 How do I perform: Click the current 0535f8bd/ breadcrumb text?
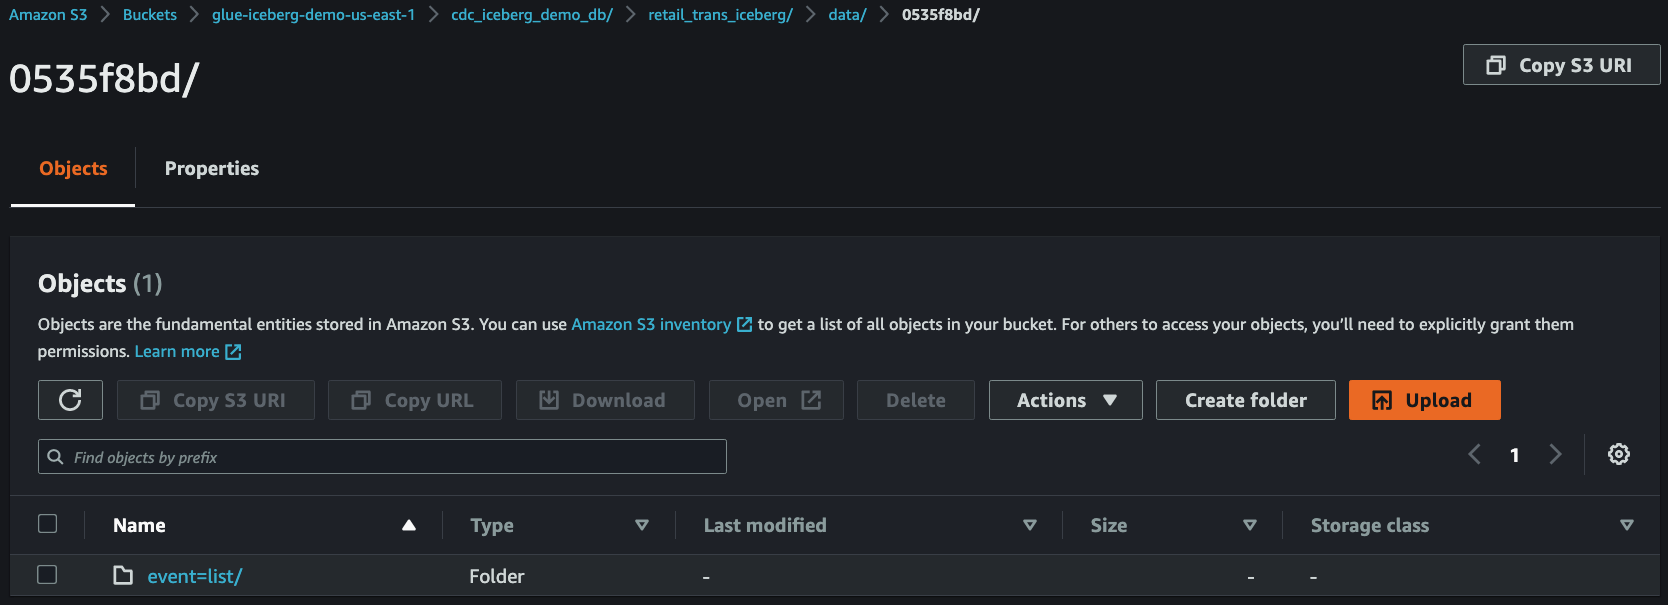(941, 15)
